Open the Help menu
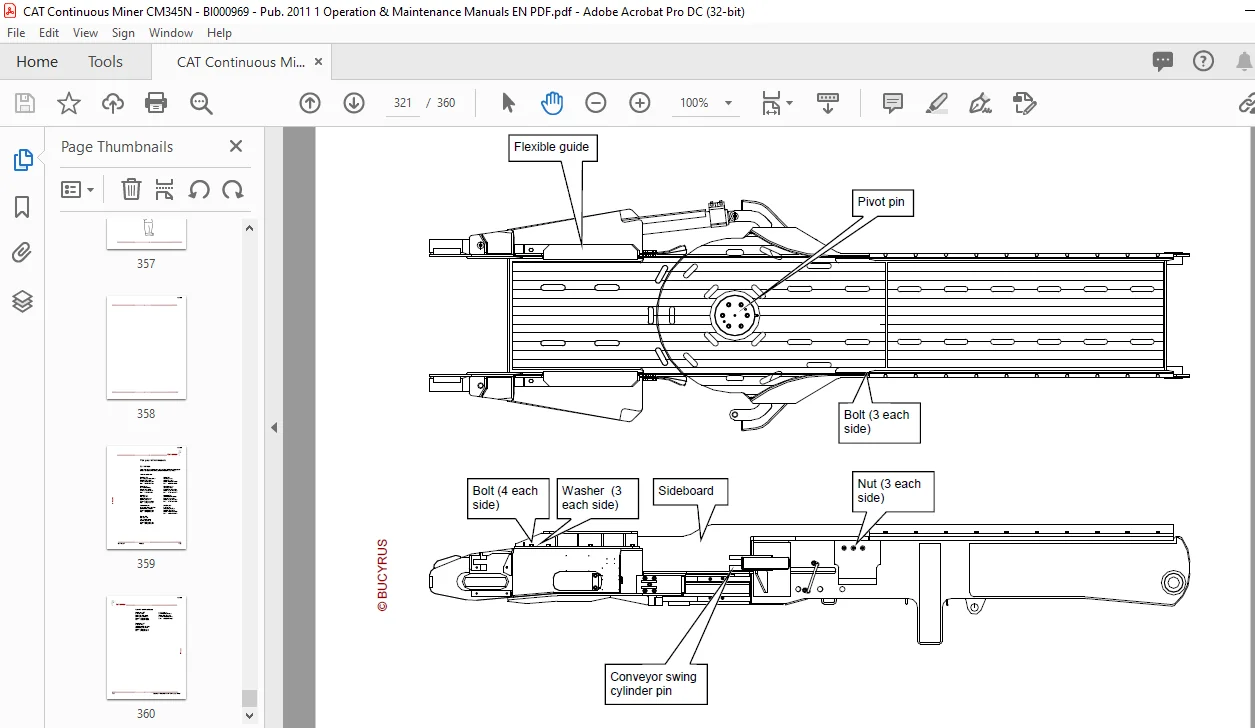1255x728 pixels. pyautogui.click(x=219, y=33)
